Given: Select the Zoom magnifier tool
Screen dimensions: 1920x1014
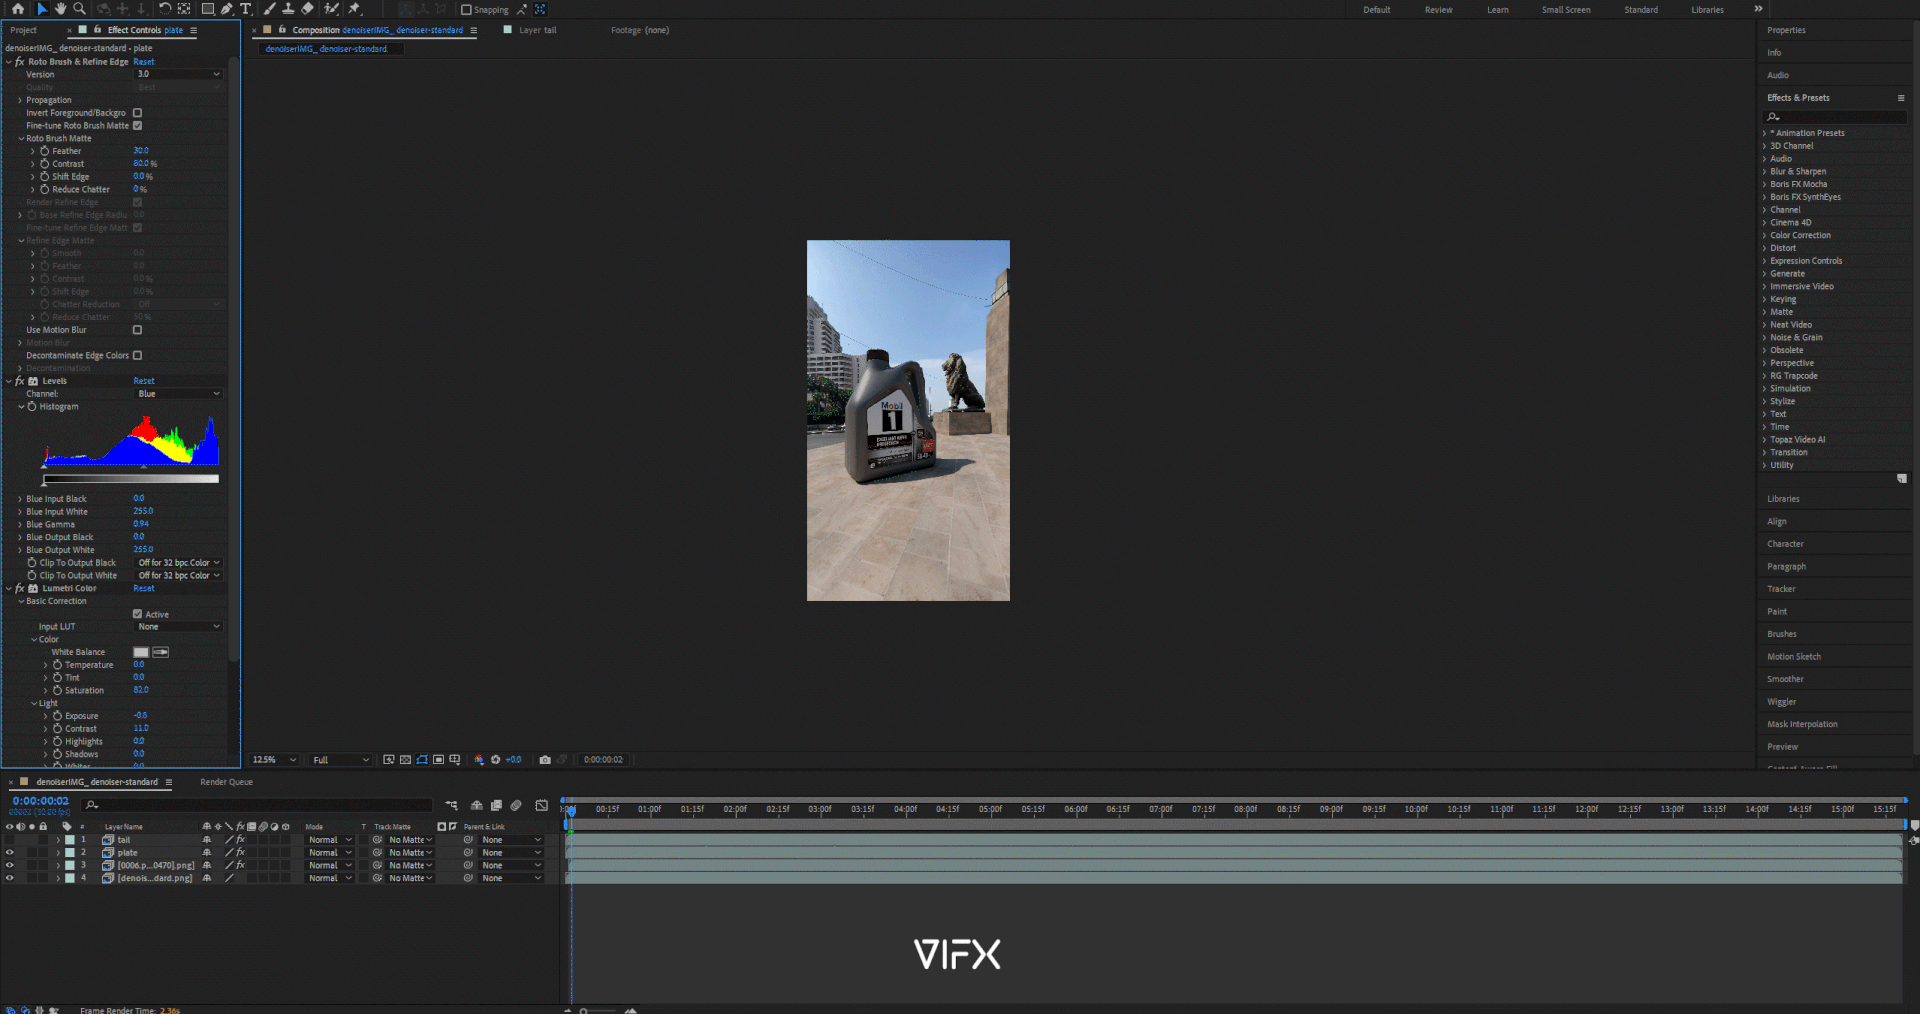Looking at the screenshot, I should pos(79,9).
